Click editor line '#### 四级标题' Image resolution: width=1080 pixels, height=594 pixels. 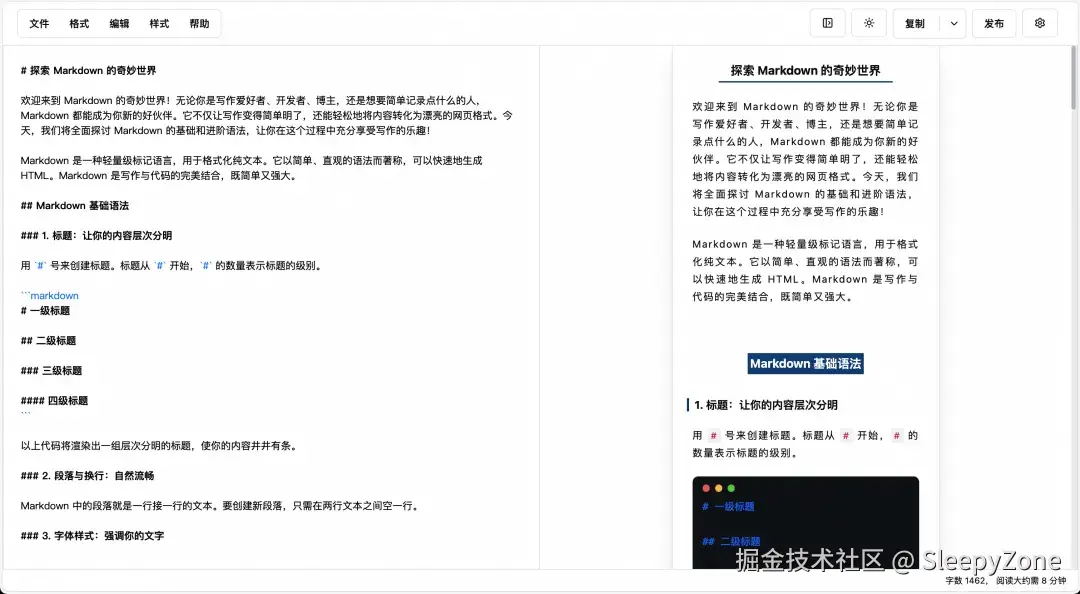point(54,400)
